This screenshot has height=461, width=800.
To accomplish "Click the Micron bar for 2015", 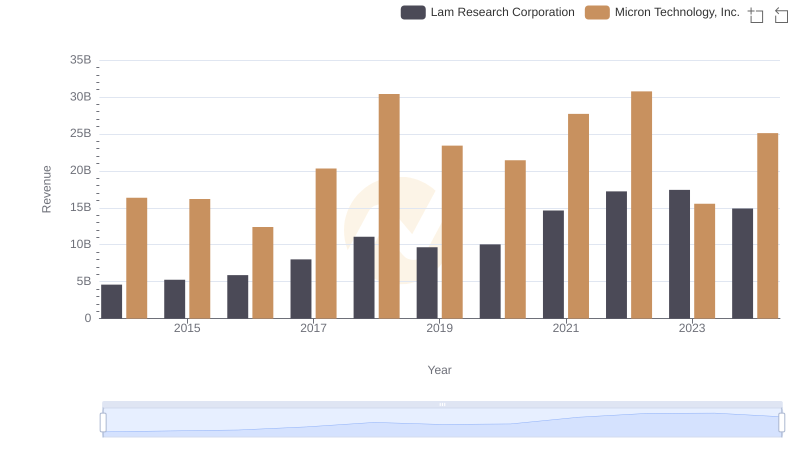I will click(x=199, y=259).
